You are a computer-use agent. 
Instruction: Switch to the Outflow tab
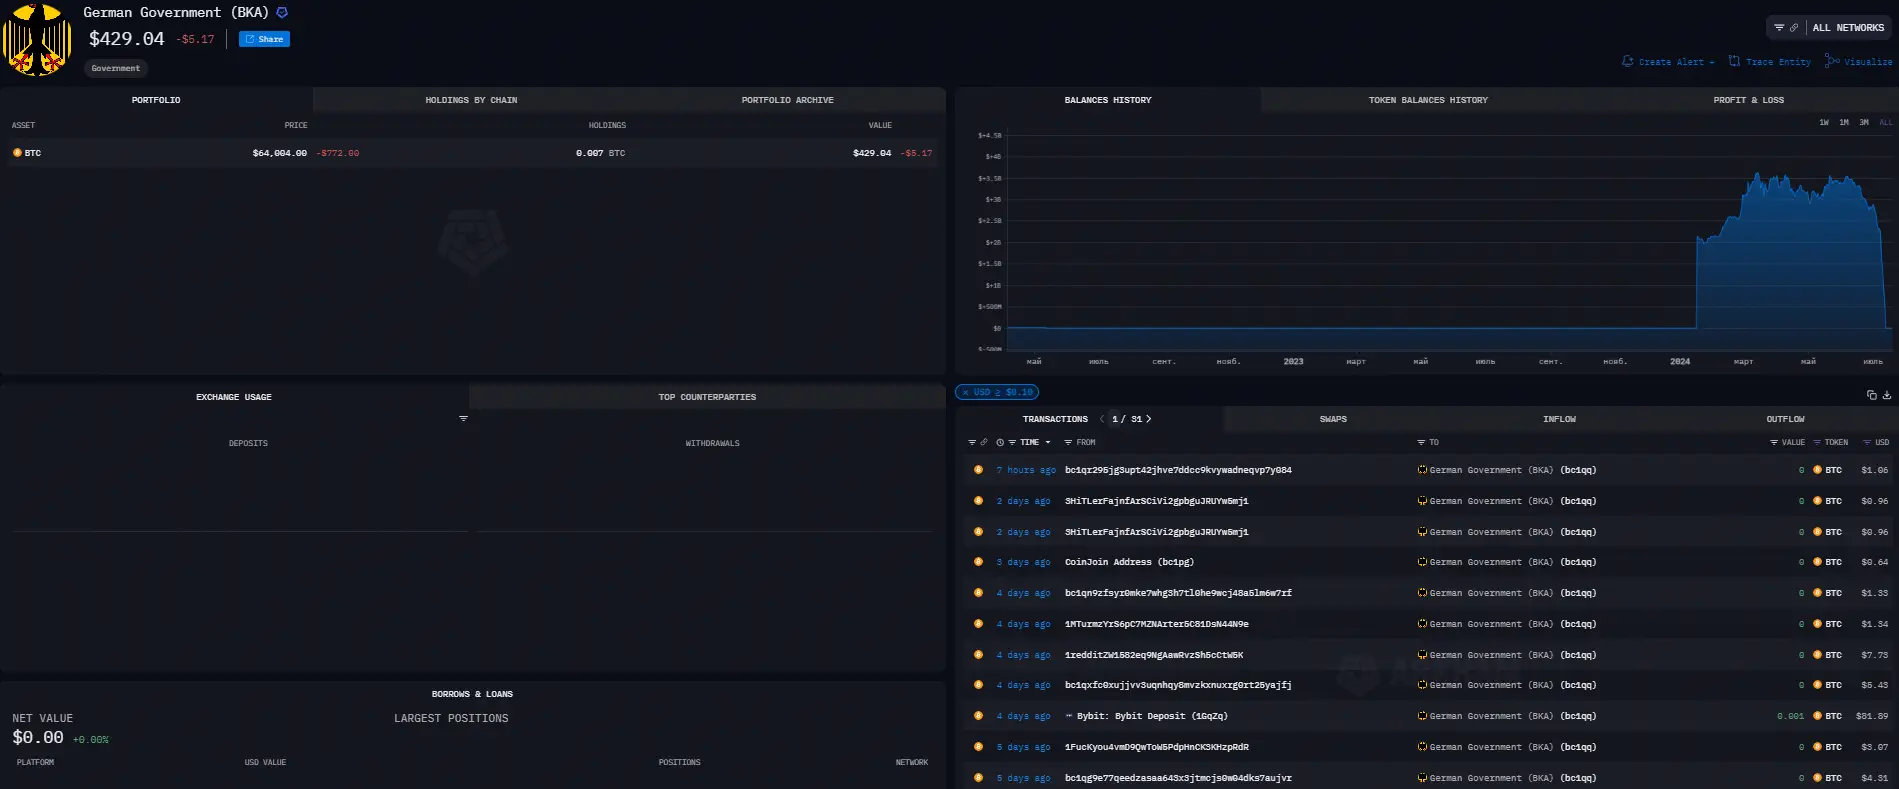[1785, 419]
